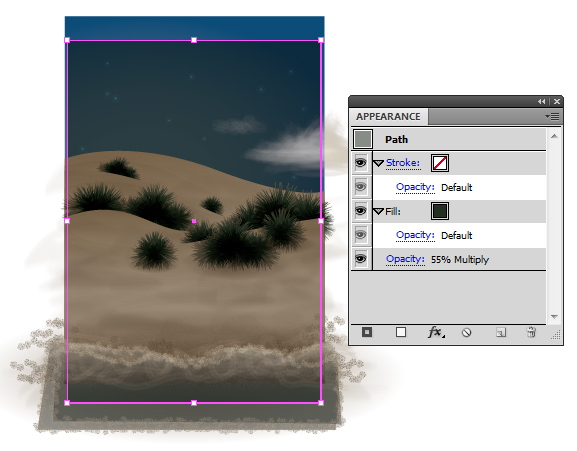Viewport: 577px width, 451px height.
Task: Collapse the Appearance panel with double arrows
Action: tap(541, 102)
